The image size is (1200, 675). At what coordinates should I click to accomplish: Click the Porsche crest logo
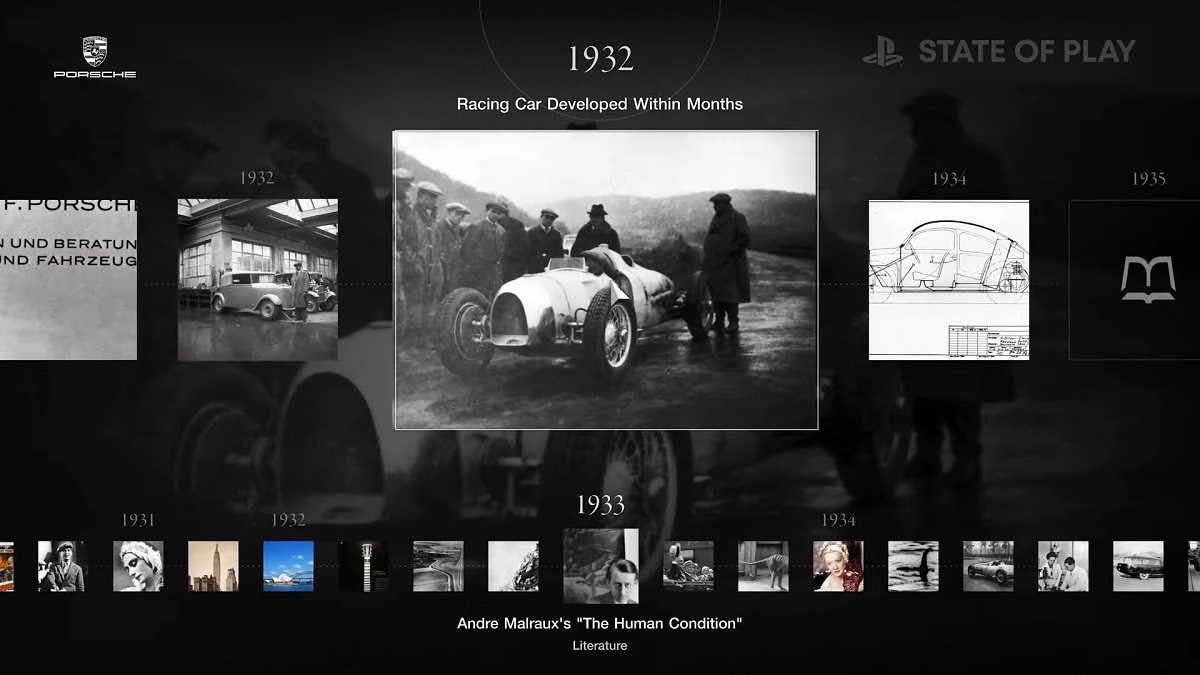[x=95, y=52]
